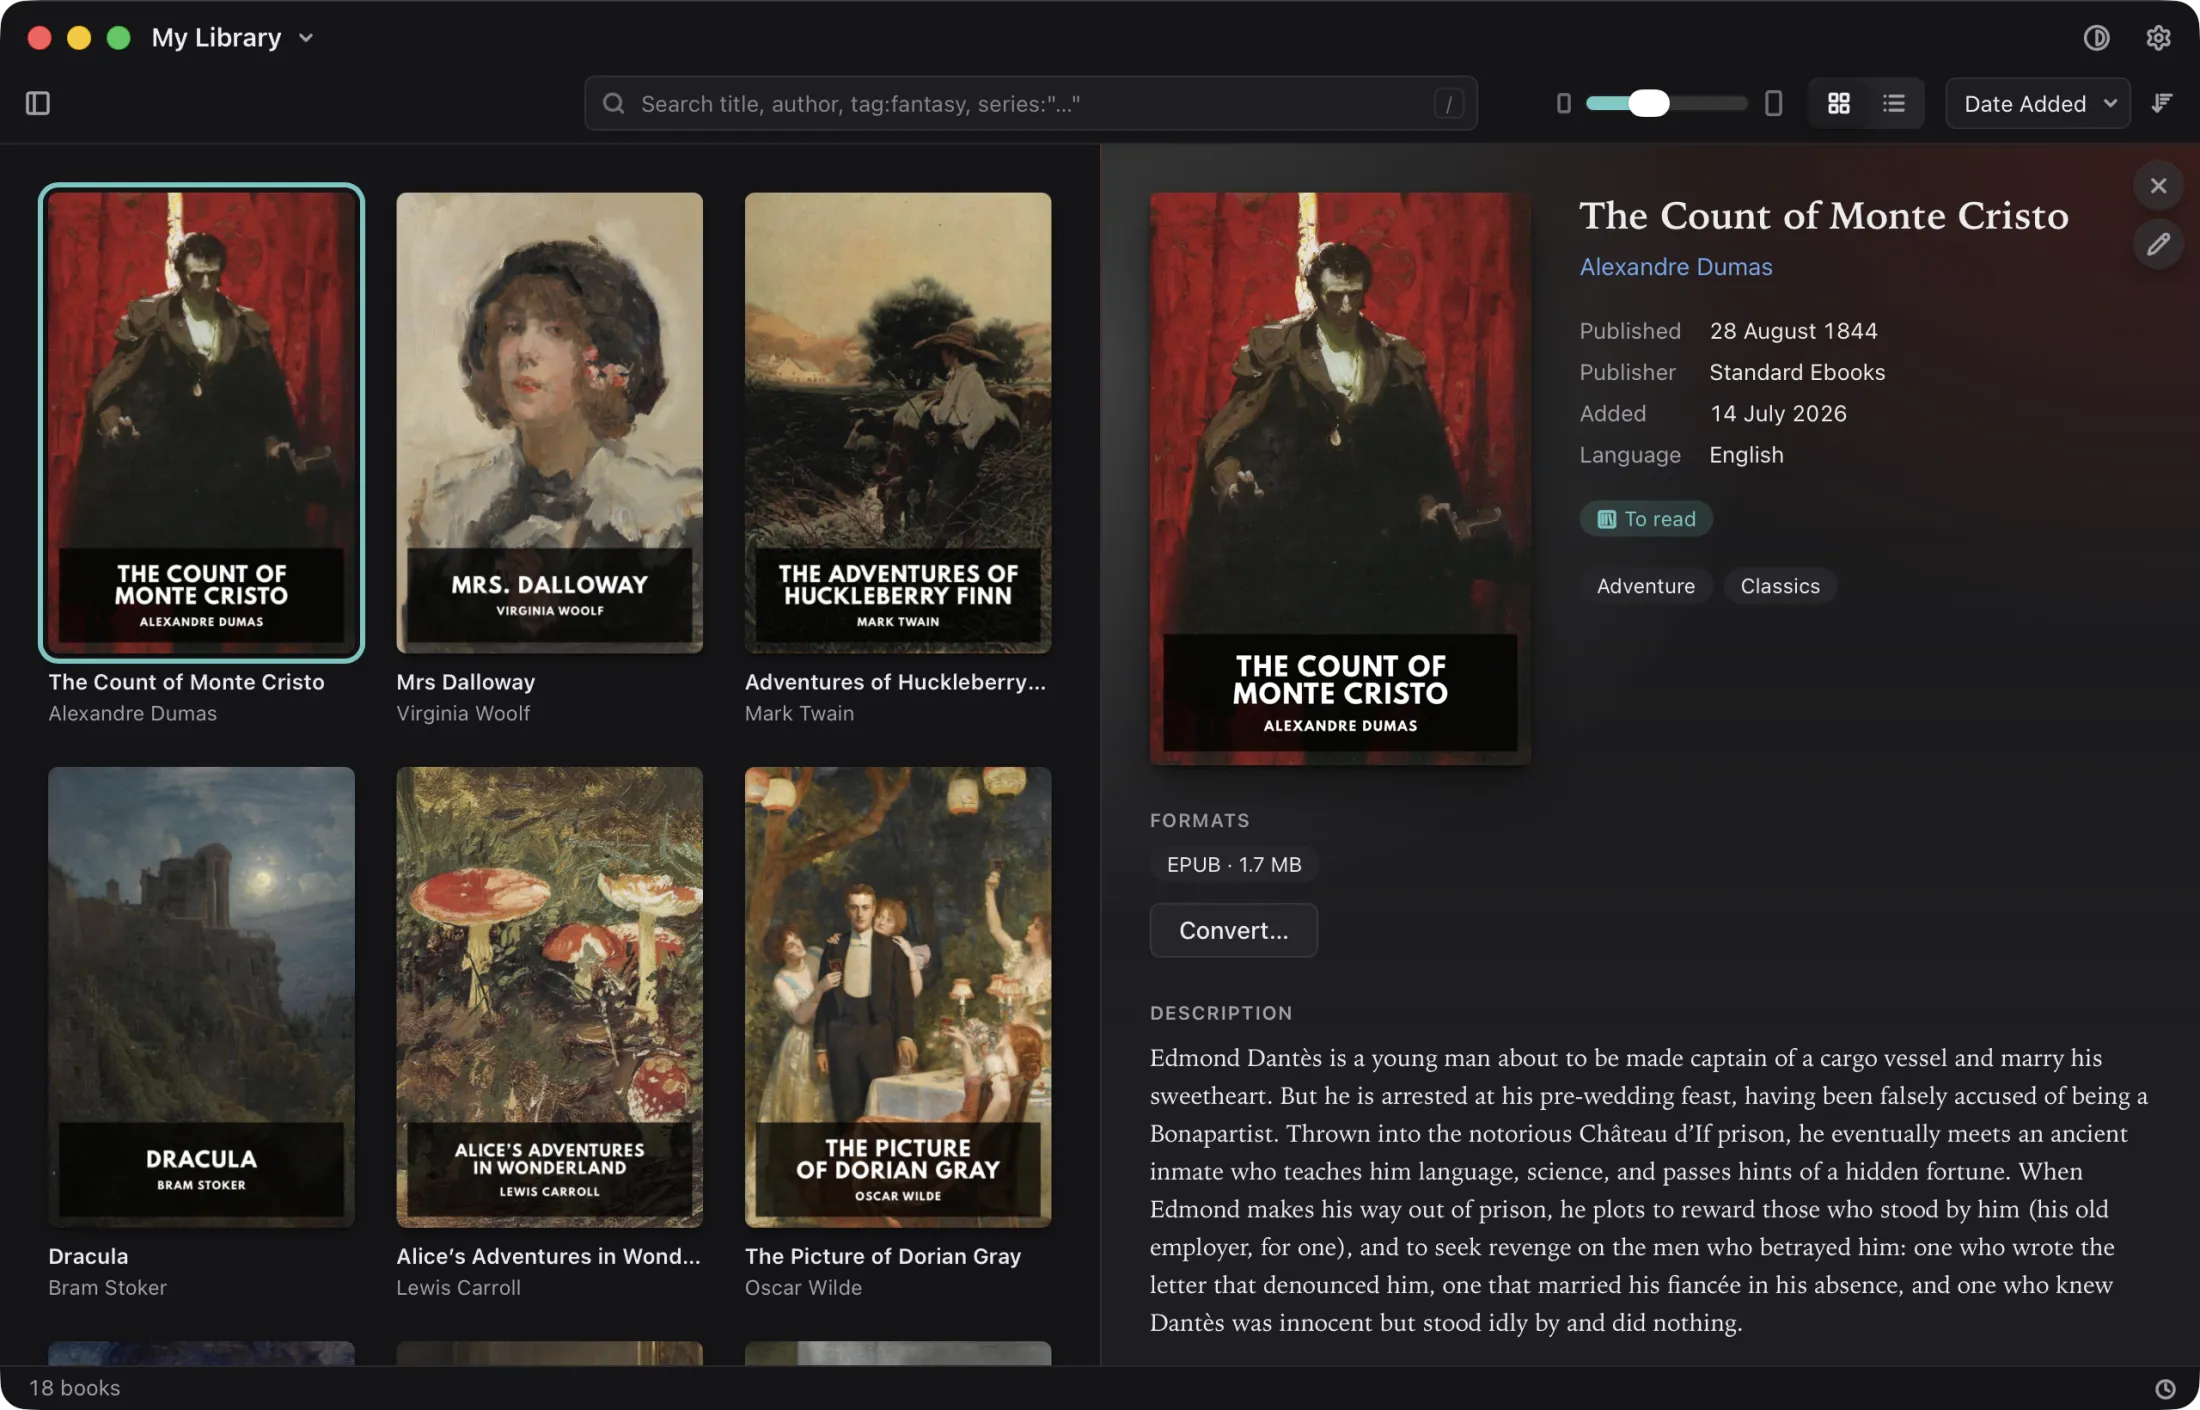Switch to list view
The height and width of the screenshot is (1410, 2200).
[x=1893, y=103]
